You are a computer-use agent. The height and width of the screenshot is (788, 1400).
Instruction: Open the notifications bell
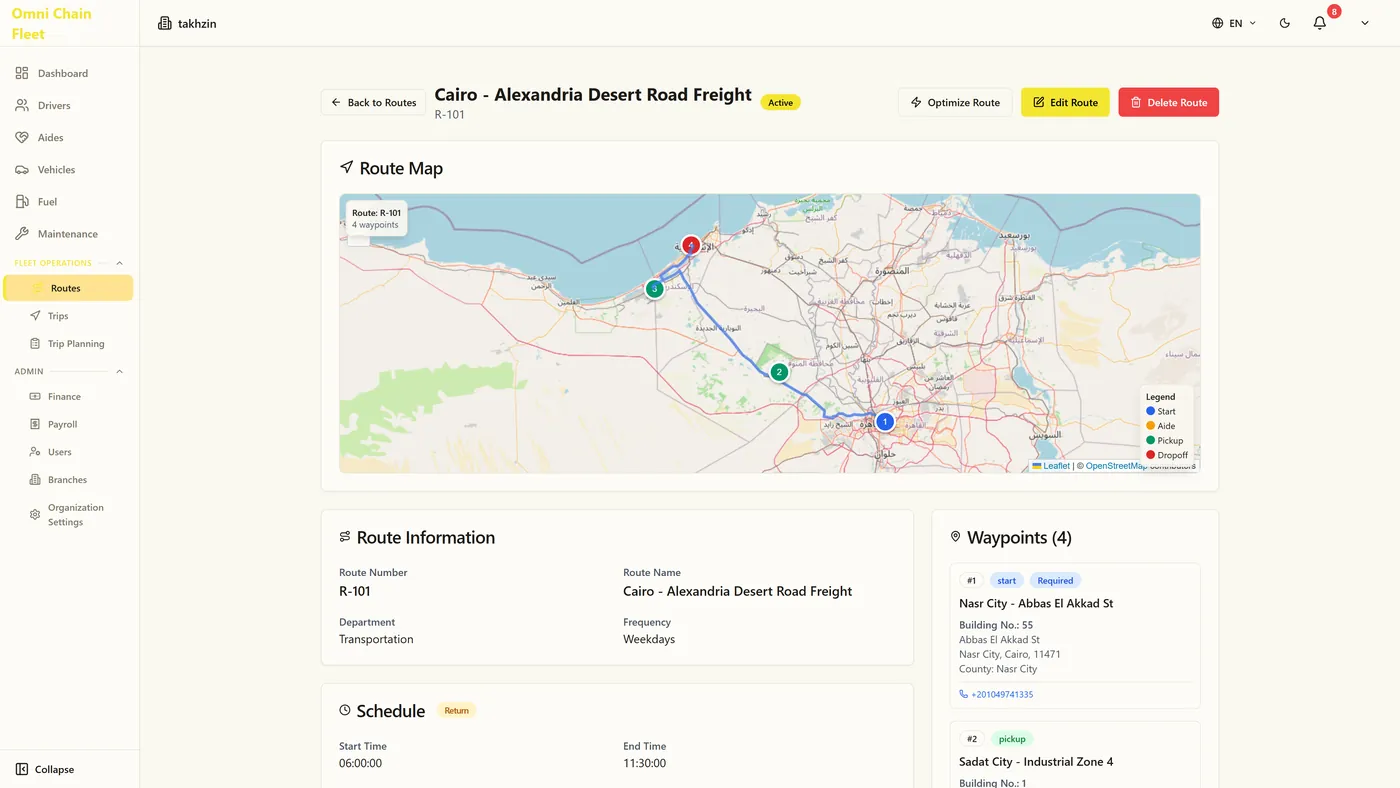[x=1320, y=23]
